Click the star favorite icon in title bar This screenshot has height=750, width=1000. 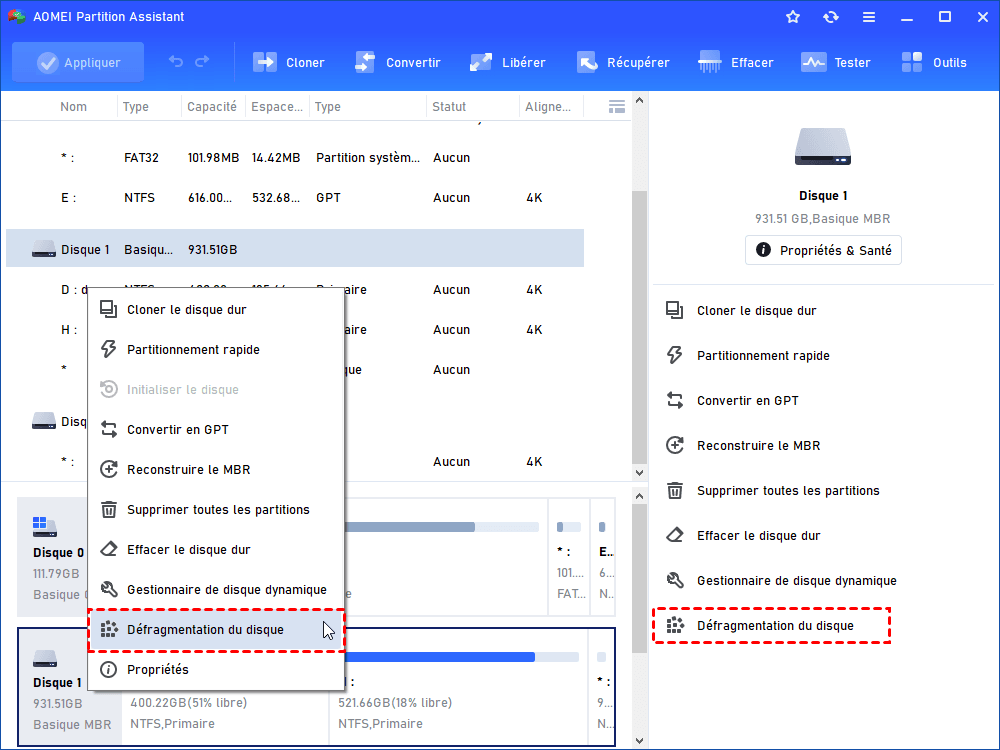tap(793, 17)
